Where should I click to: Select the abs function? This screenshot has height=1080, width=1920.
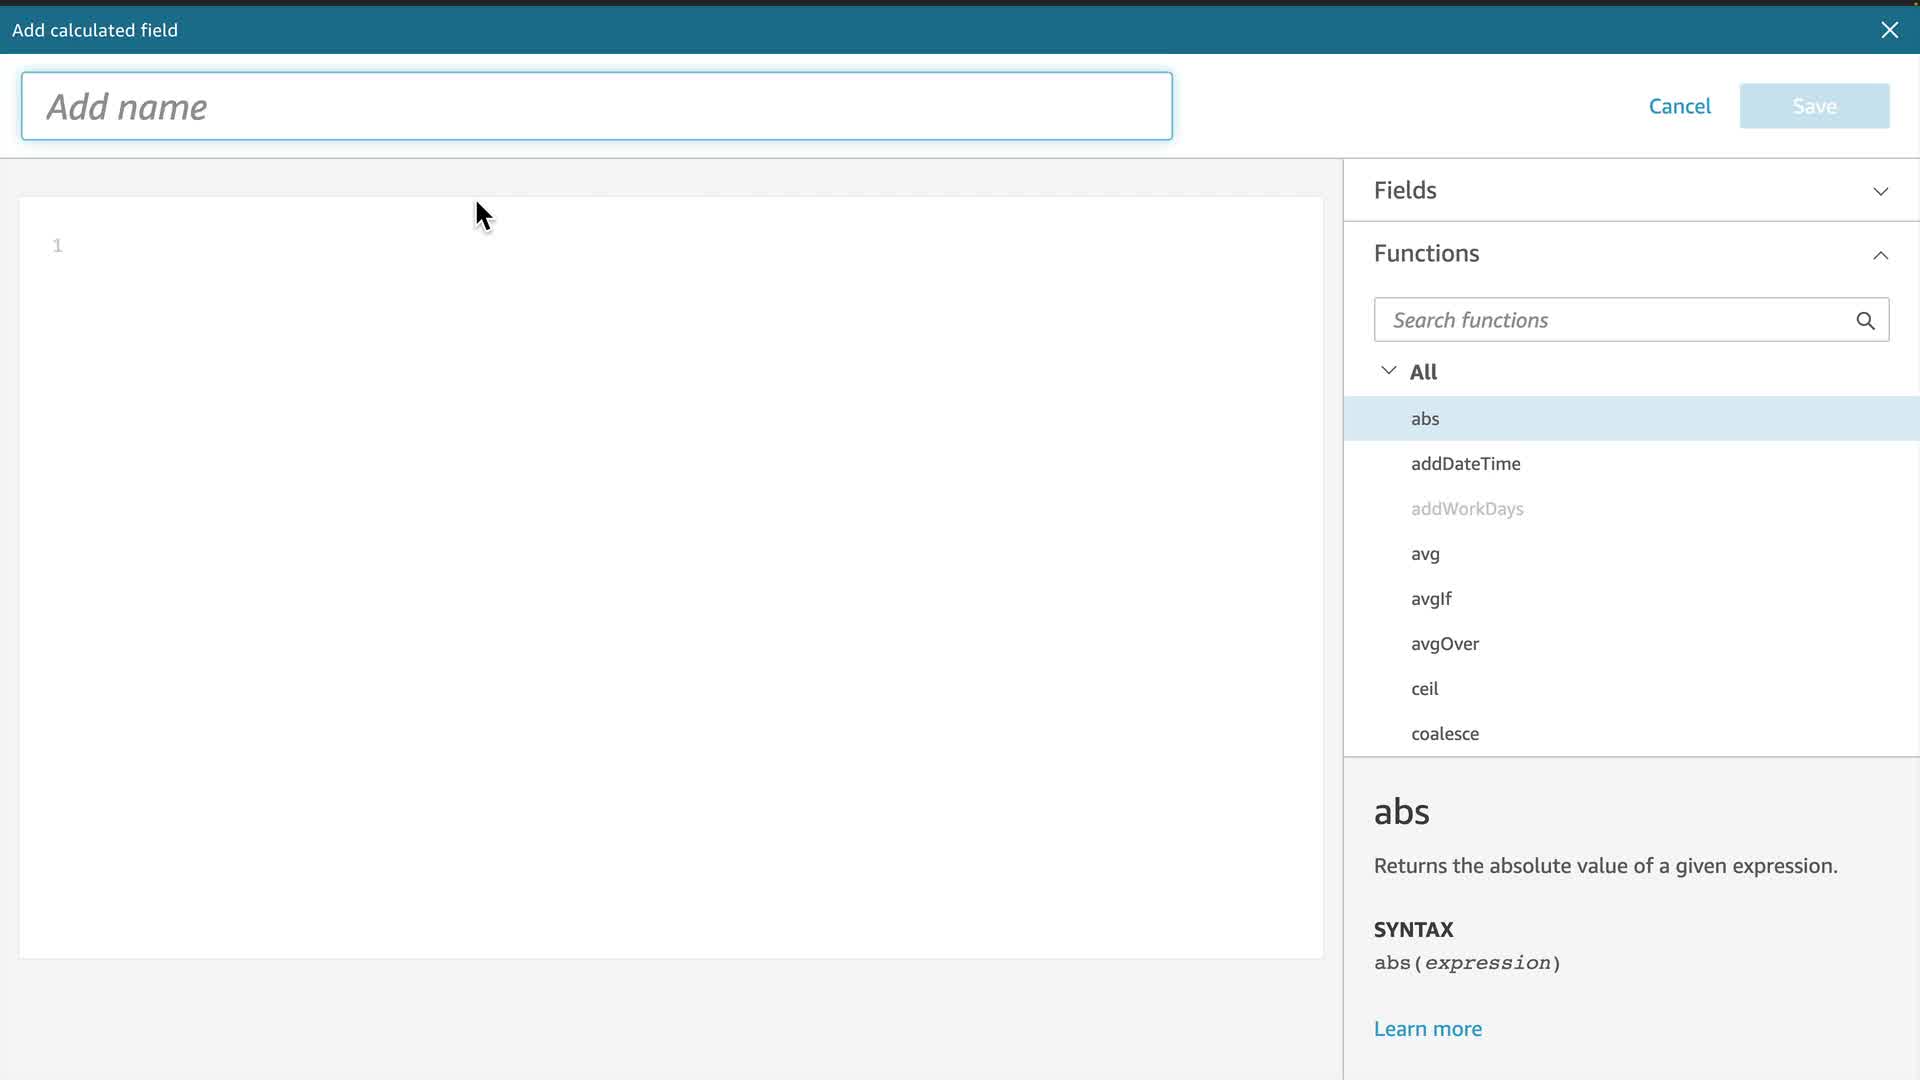click(1425, 419)
